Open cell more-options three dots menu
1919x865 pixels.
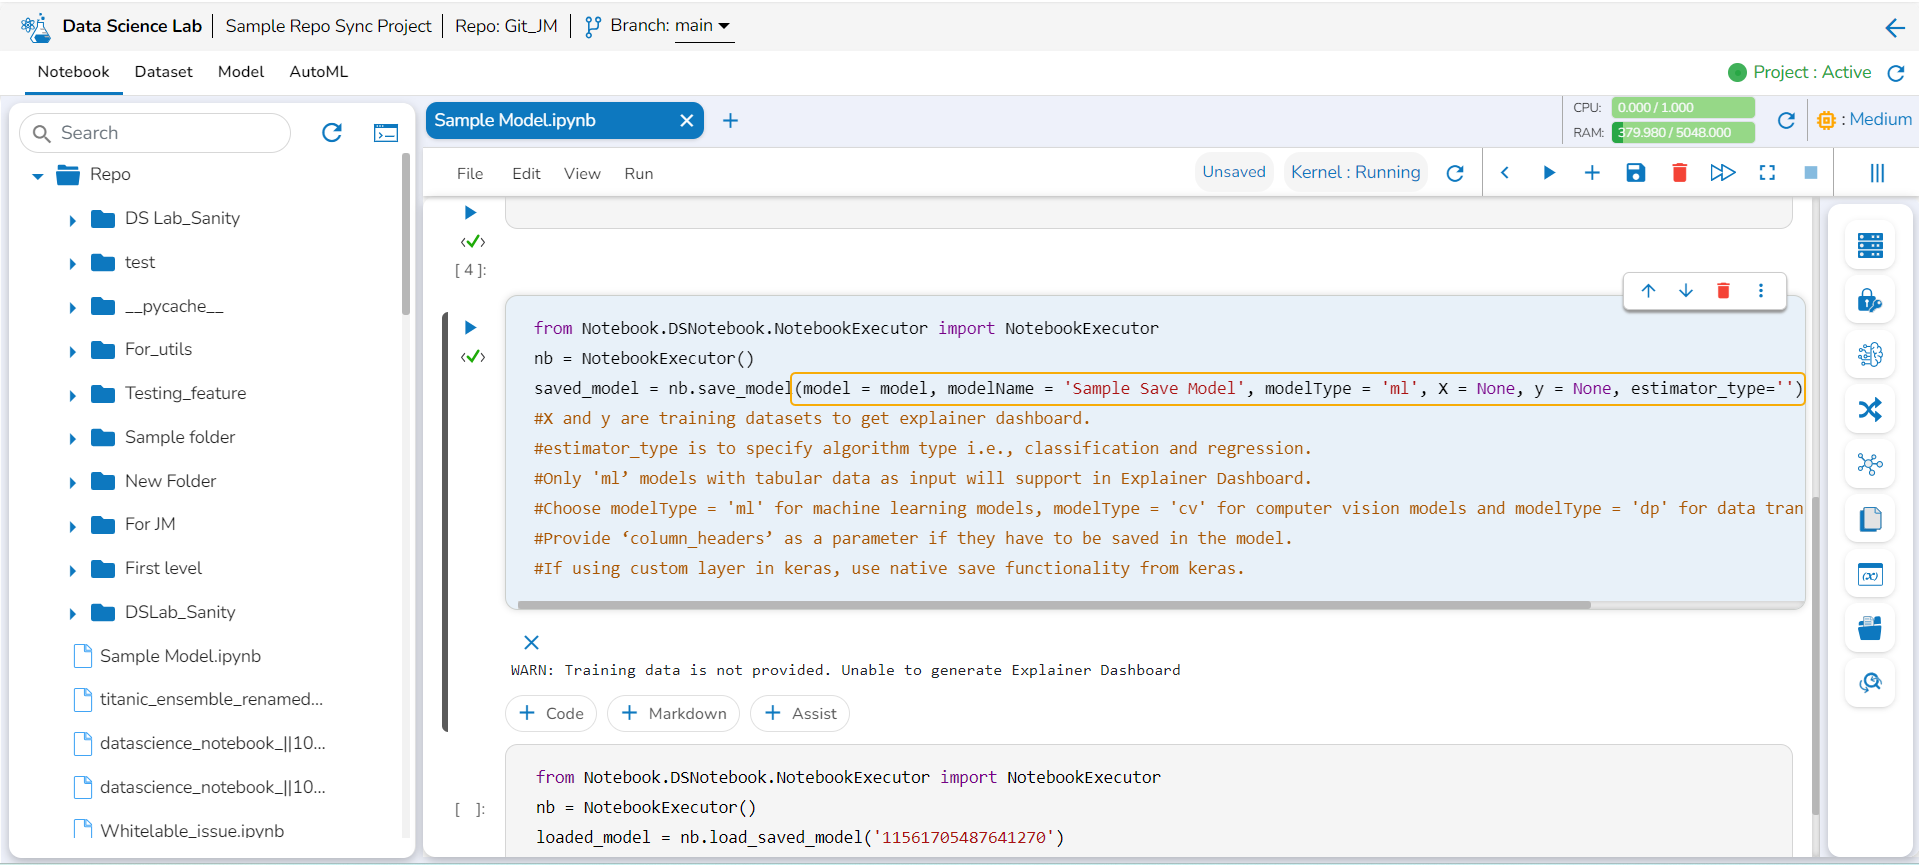pos(1761,291)
